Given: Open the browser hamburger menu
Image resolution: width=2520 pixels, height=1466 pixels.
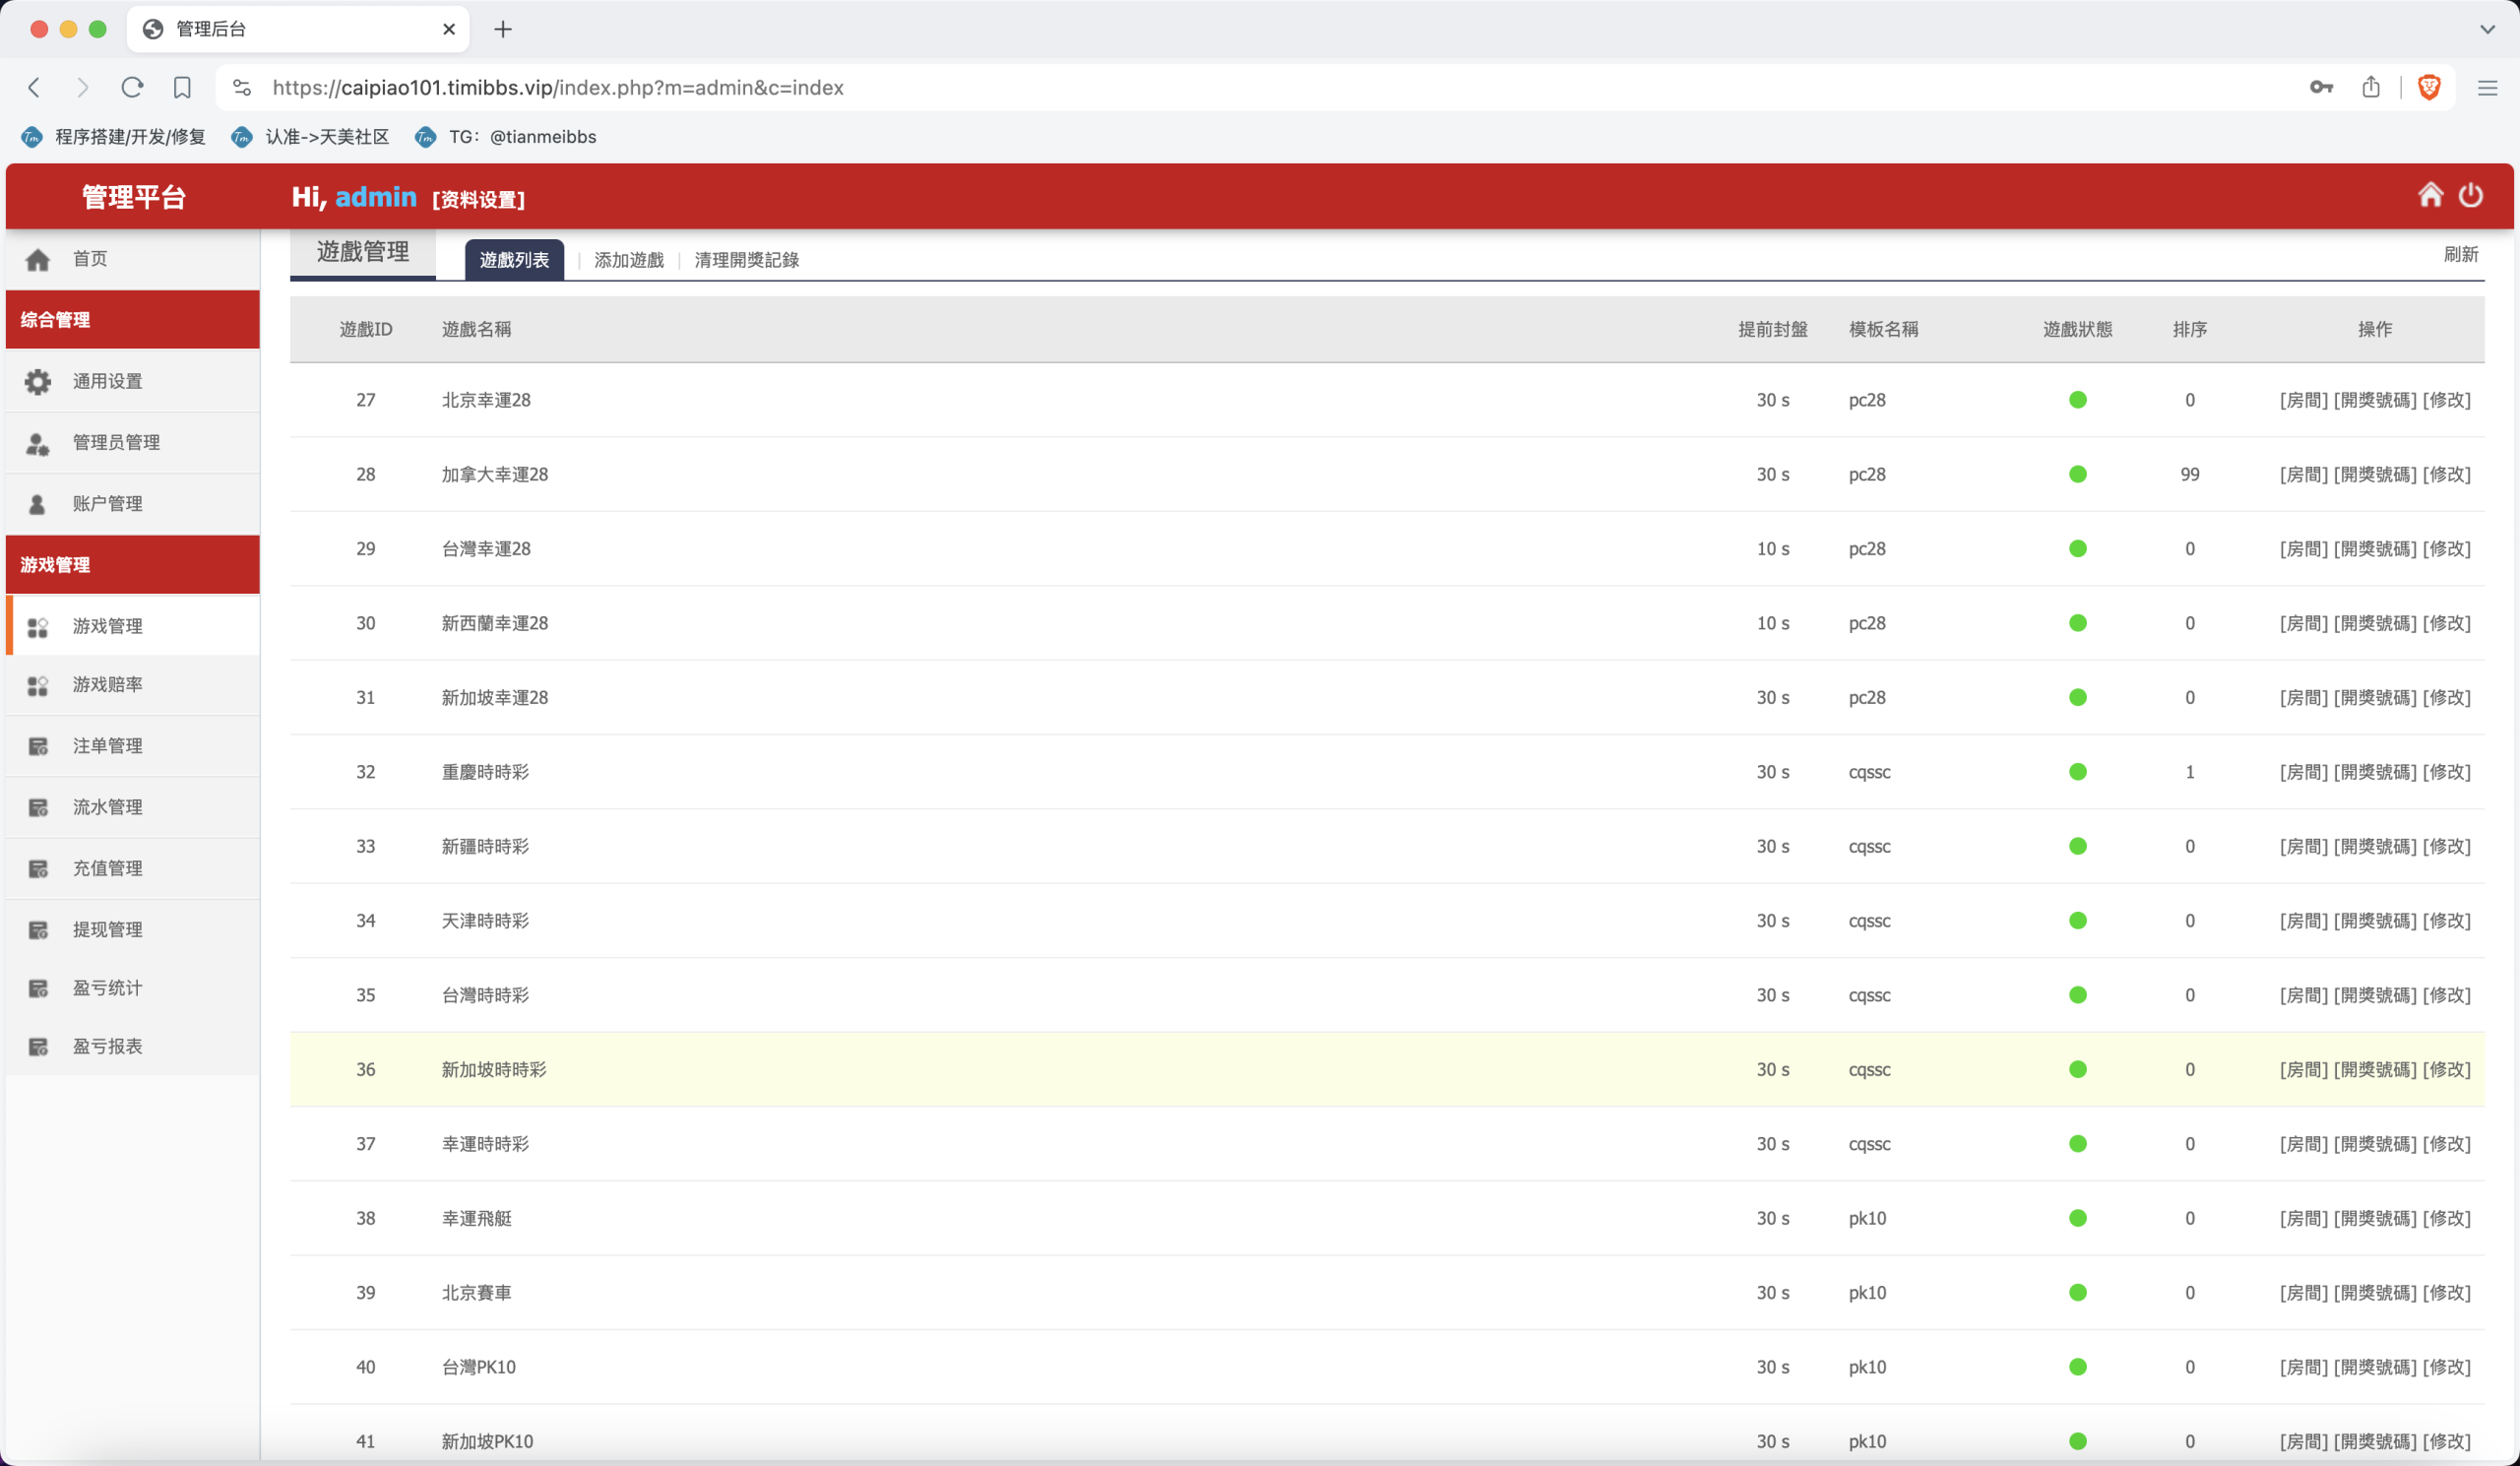Looking at the screenshot, I should (2487, 88).
